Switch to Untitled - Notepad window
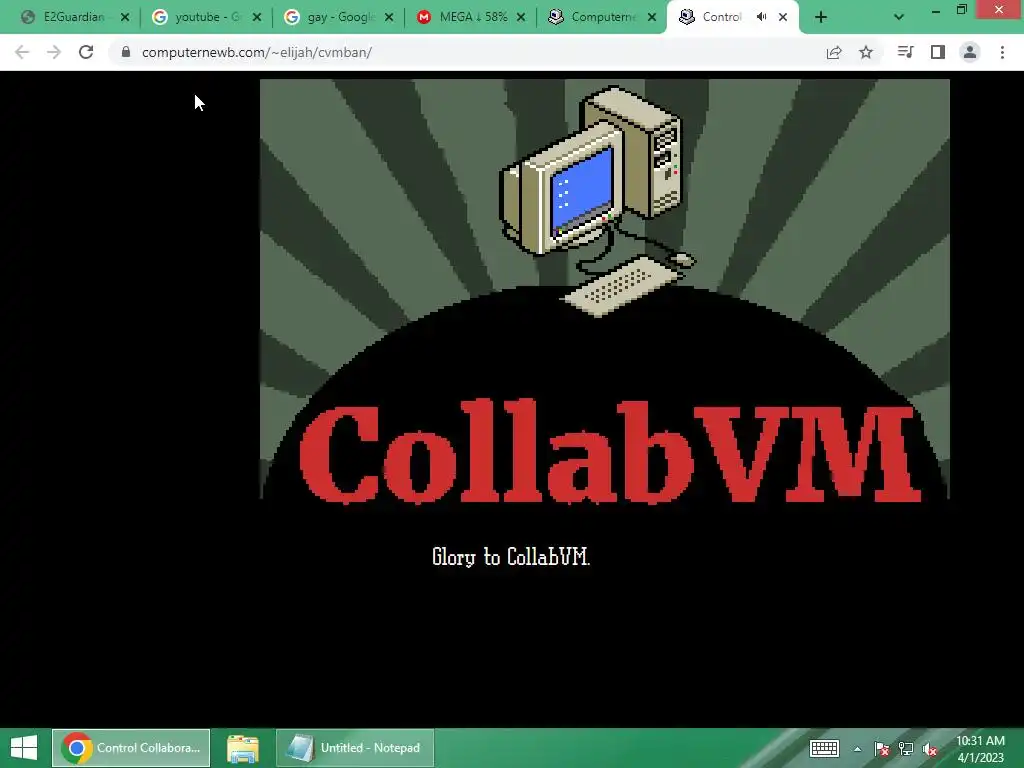 (x=355, y=748)
